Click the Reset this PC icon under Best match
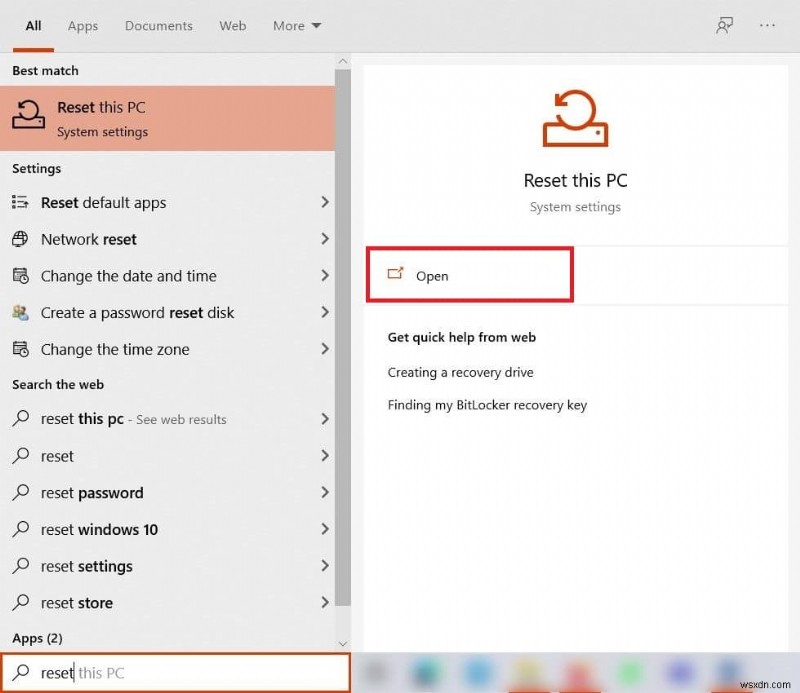This screenshot has height=693, width=800. pos(29,119)
